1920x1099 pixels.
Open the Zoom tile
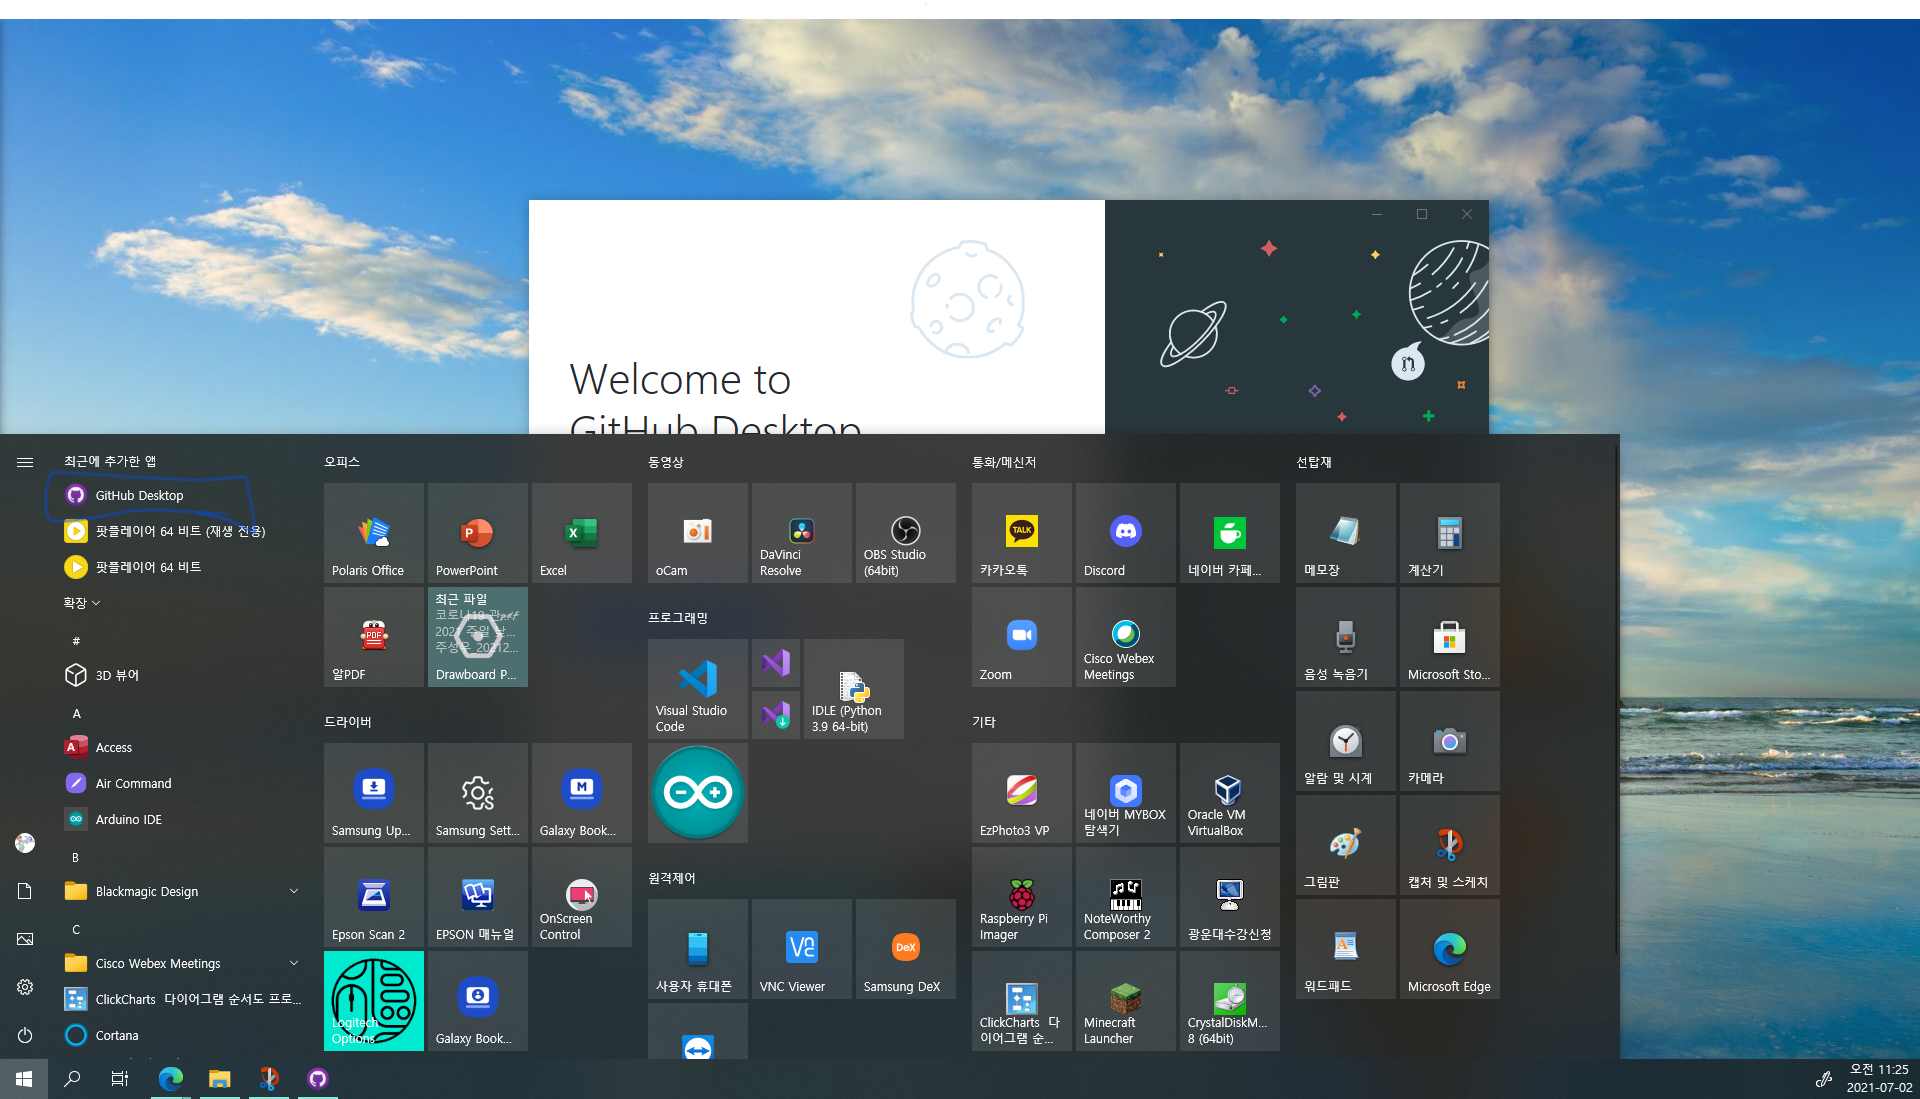coord(1022,637)
